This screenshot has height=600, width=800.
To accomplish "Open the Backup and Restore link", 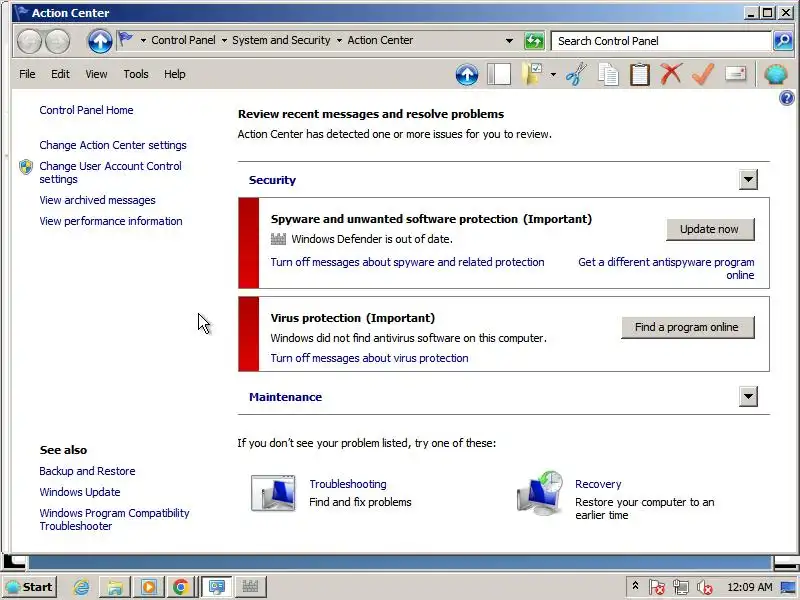I will pyautogui.click(x=87, y=471).
